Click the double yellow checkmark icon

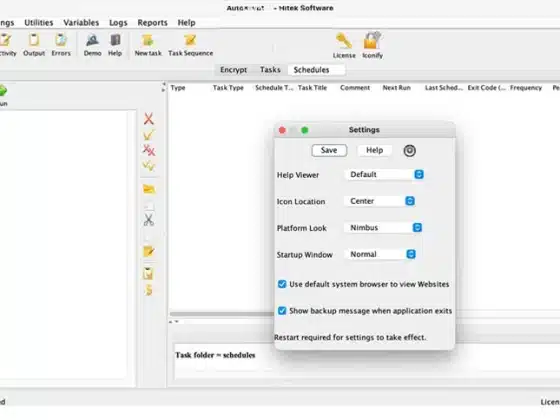click(x=149, y=166)
